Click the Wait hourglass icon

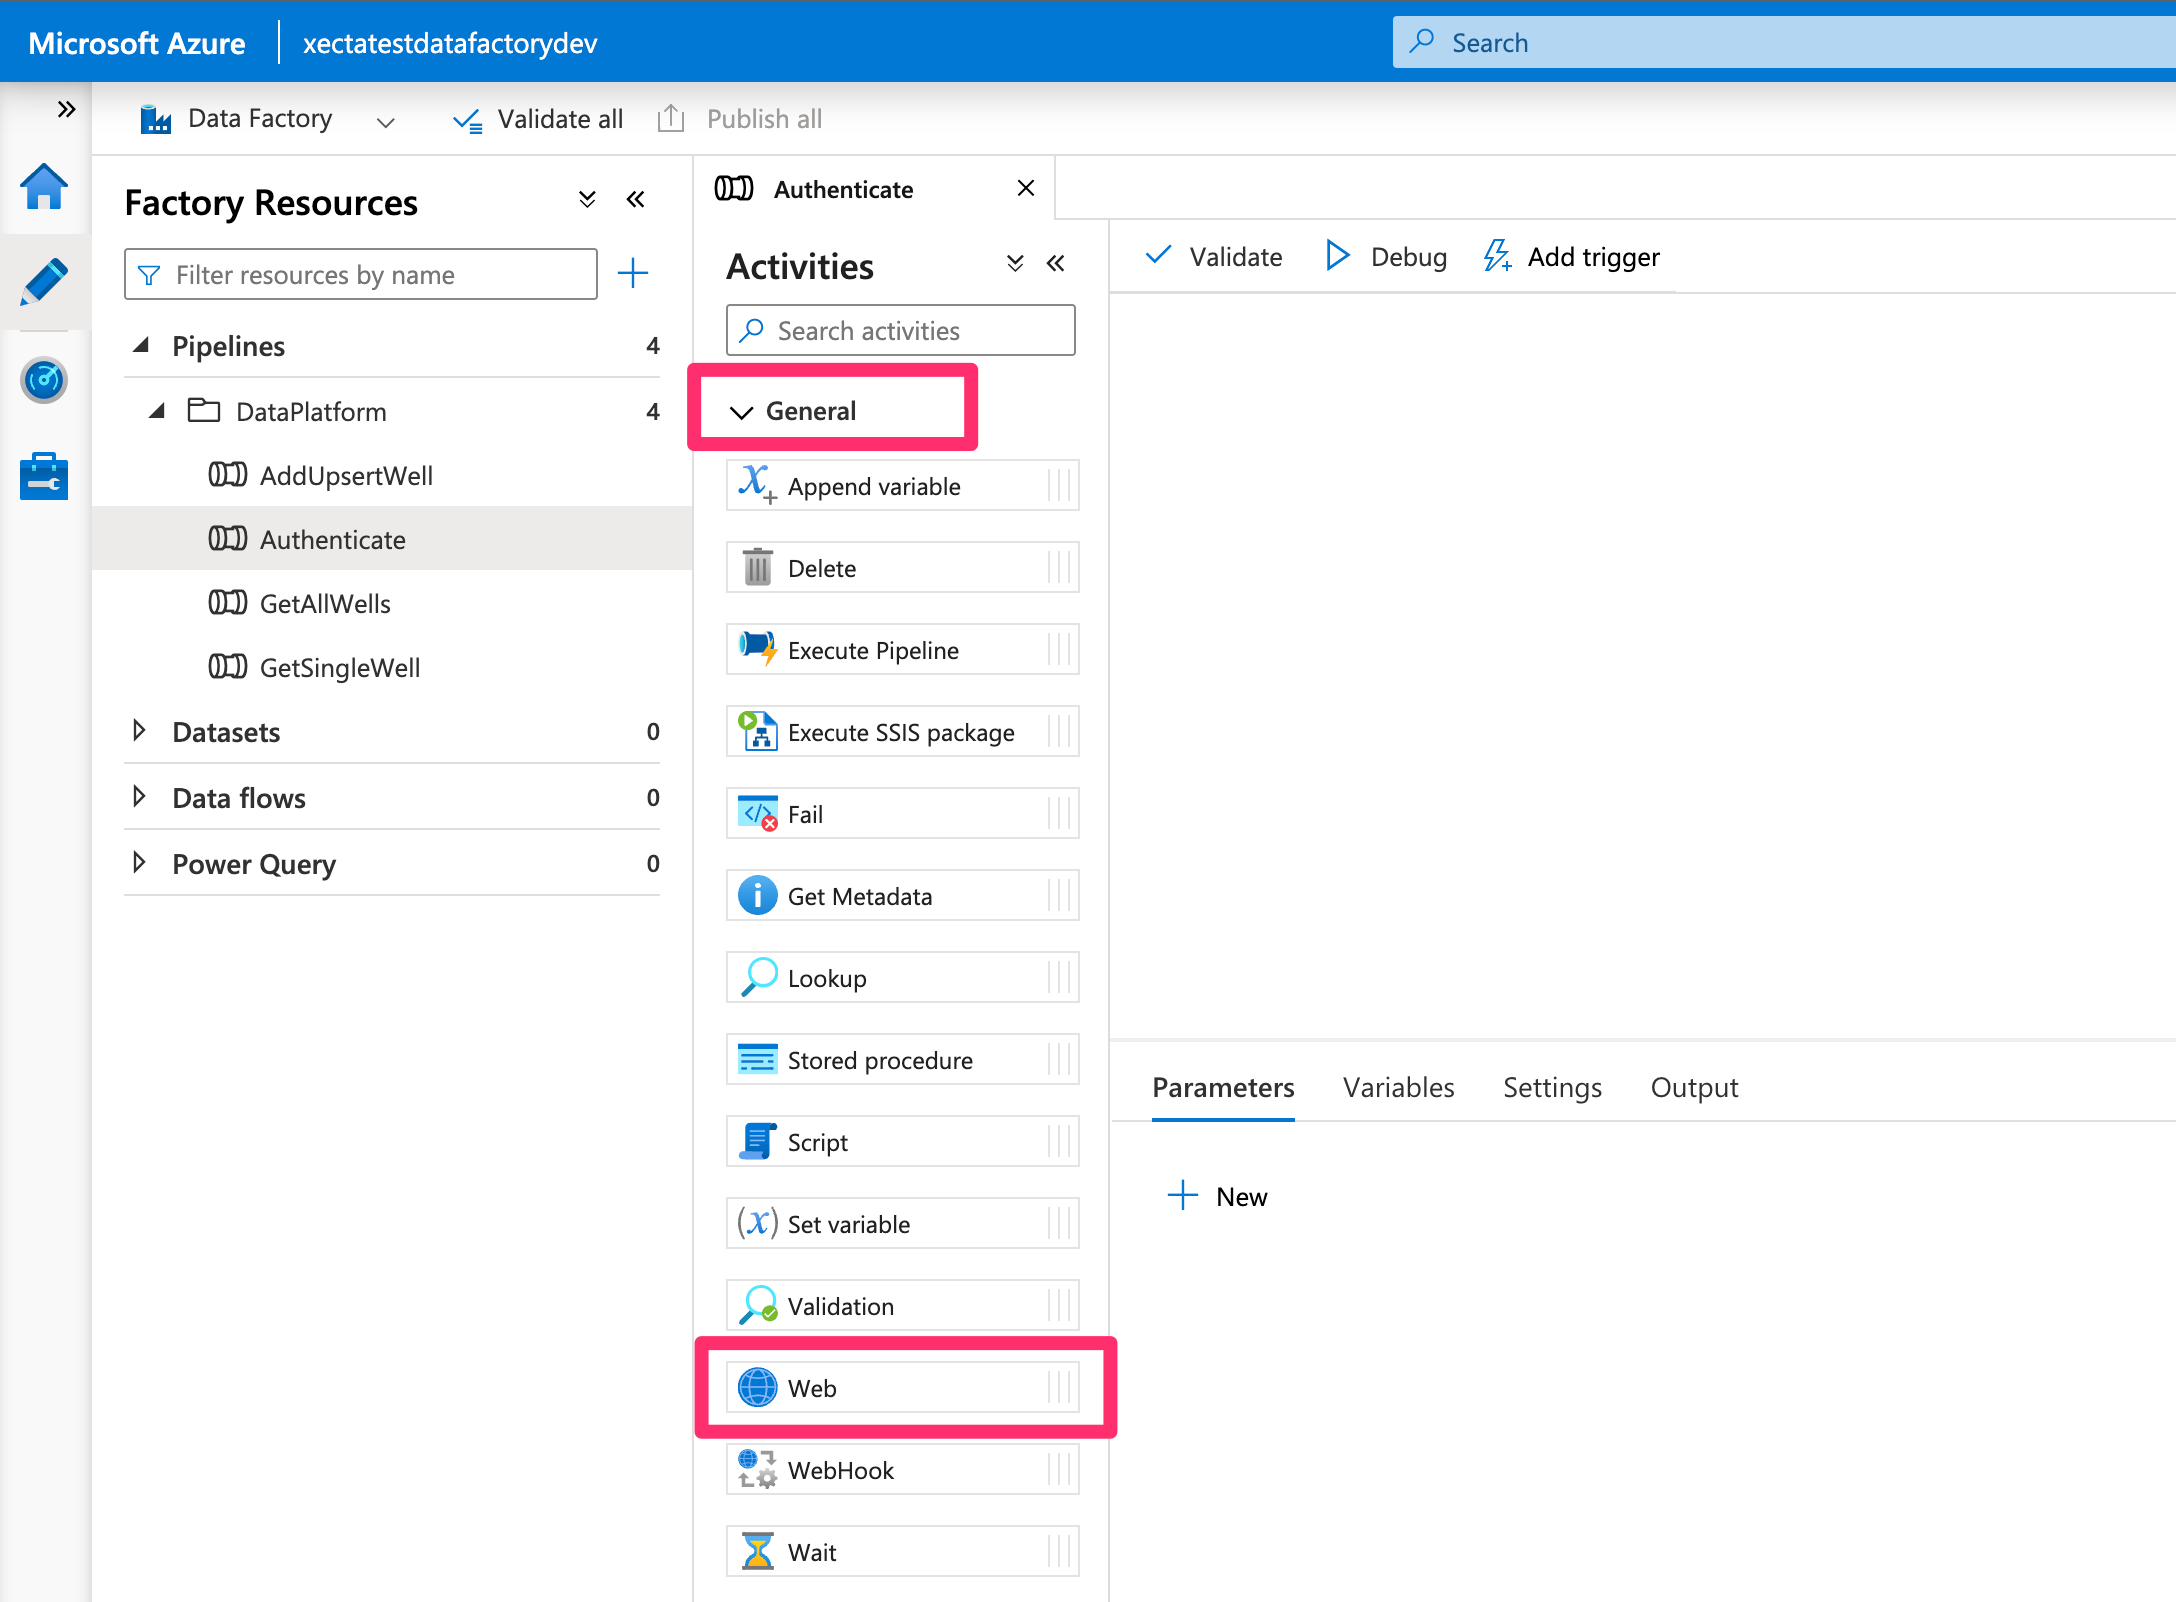[x=758, y=1551]
